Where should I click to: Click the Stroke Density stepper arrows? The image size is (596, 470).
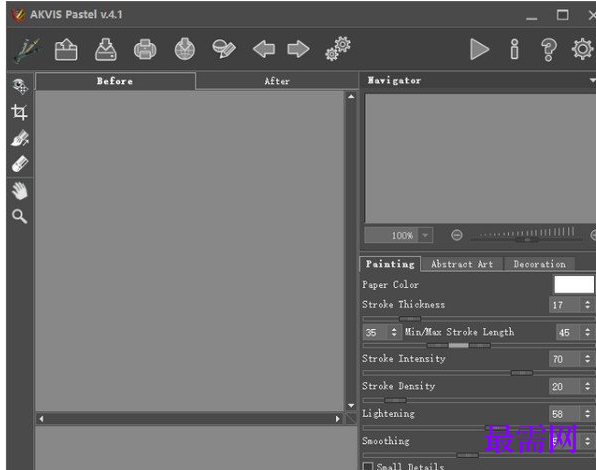[x=588, y=387]
